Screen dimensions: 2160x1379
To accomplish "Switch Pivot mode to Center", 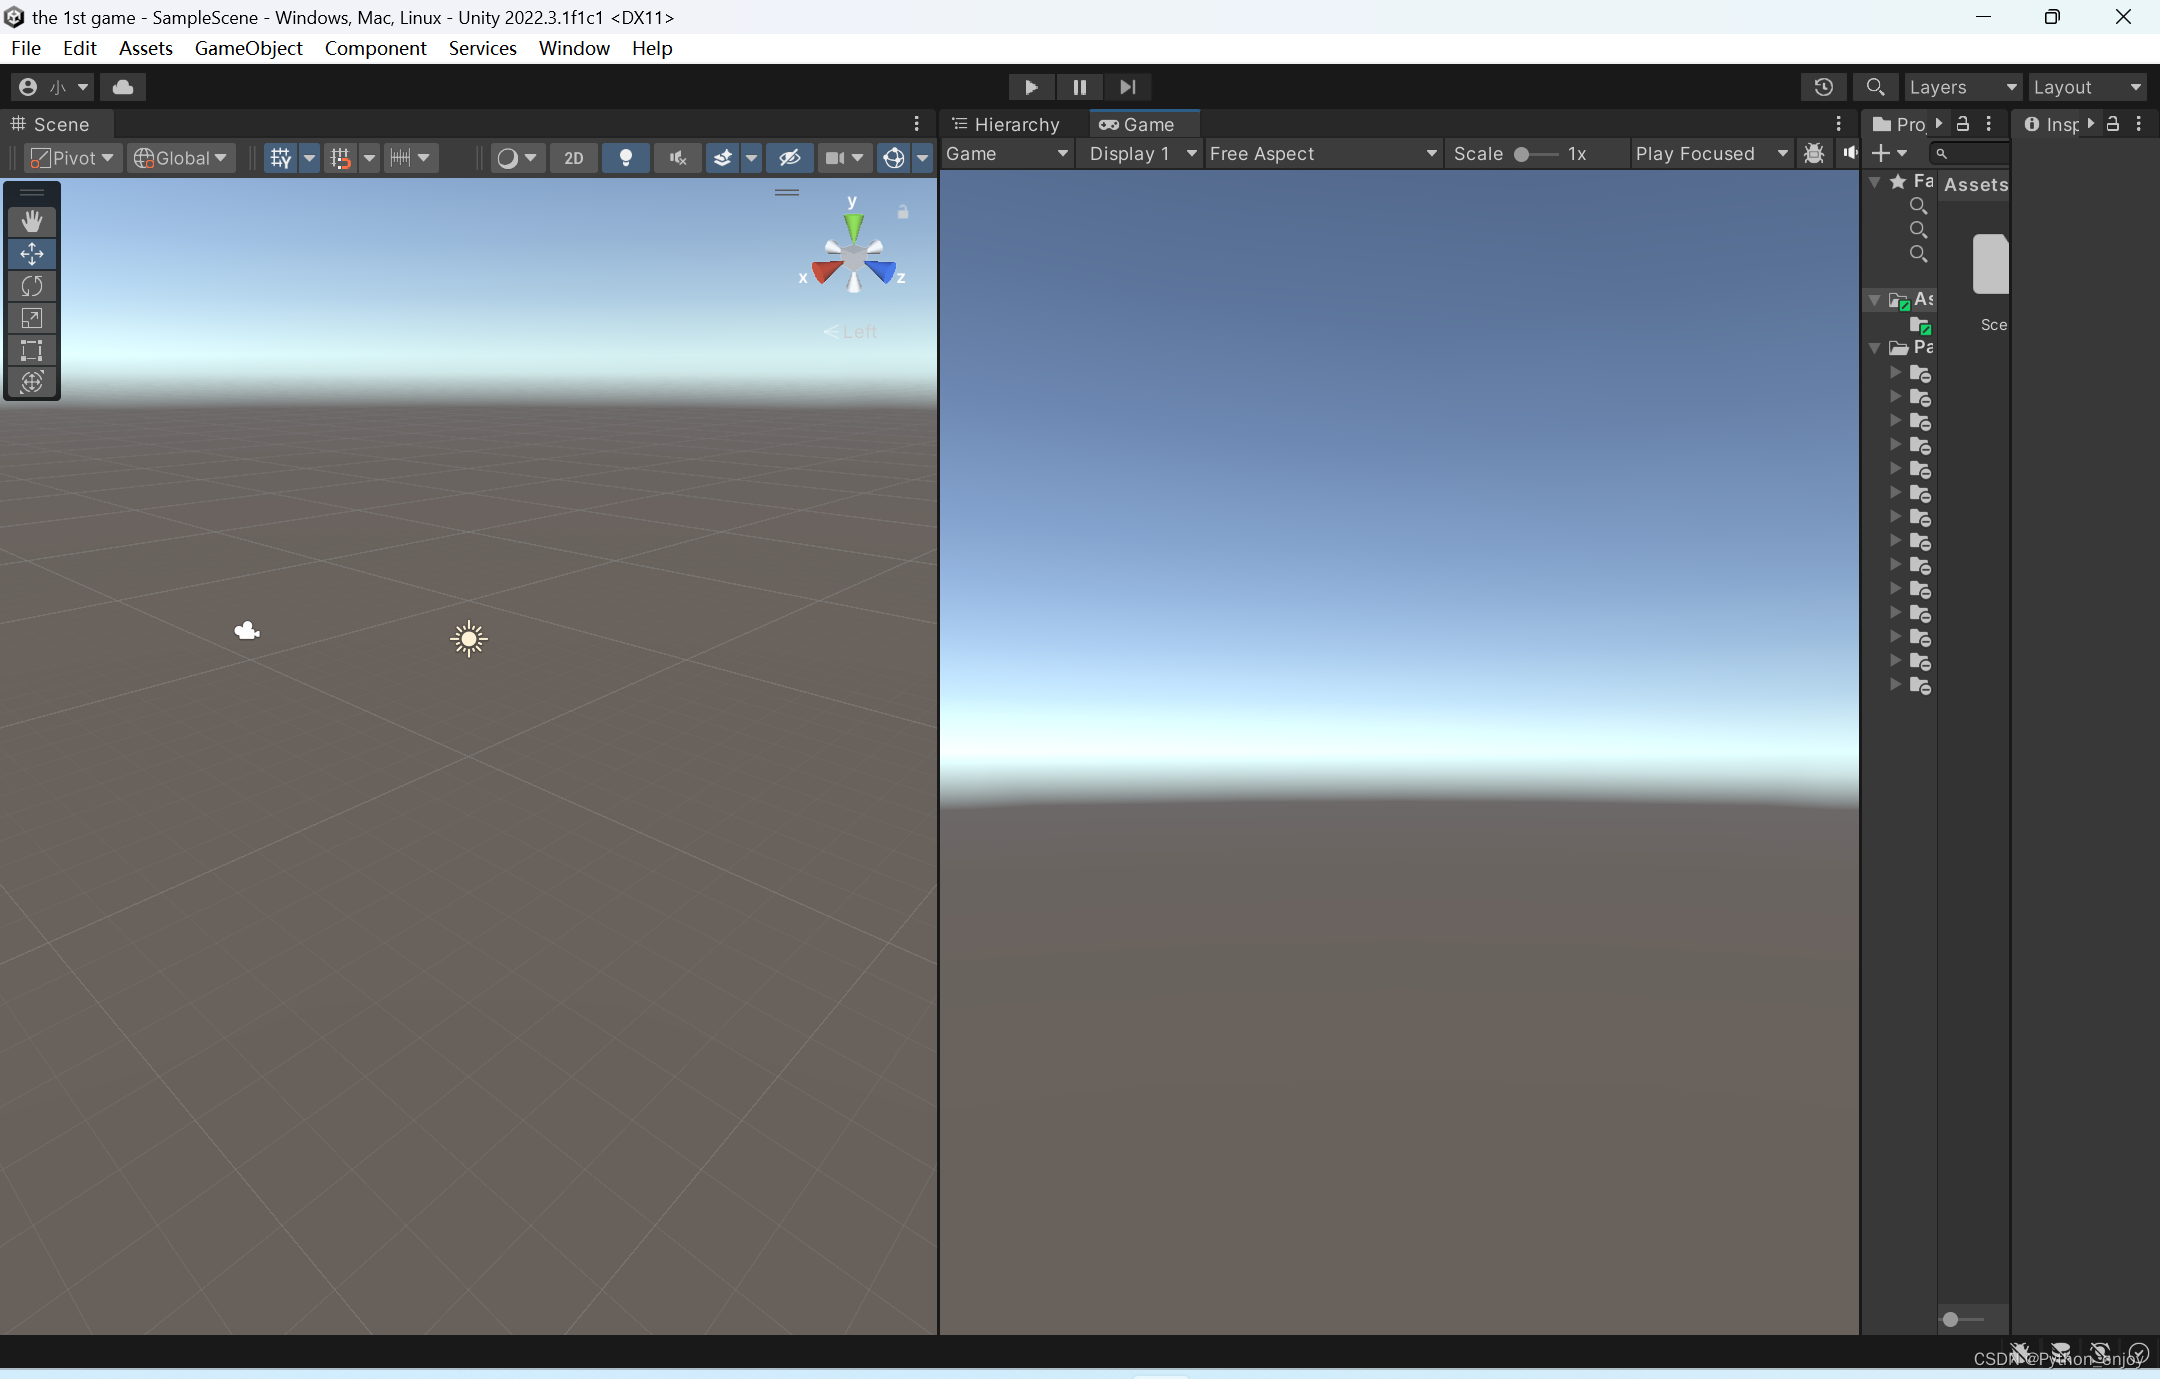I will coord(71,156).
